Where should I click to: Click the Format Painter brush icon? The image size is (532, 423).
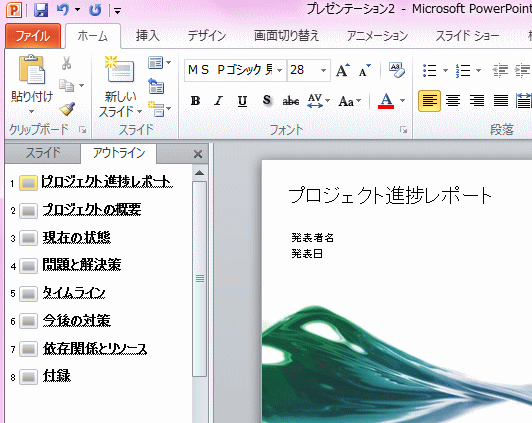click(67, 109)
